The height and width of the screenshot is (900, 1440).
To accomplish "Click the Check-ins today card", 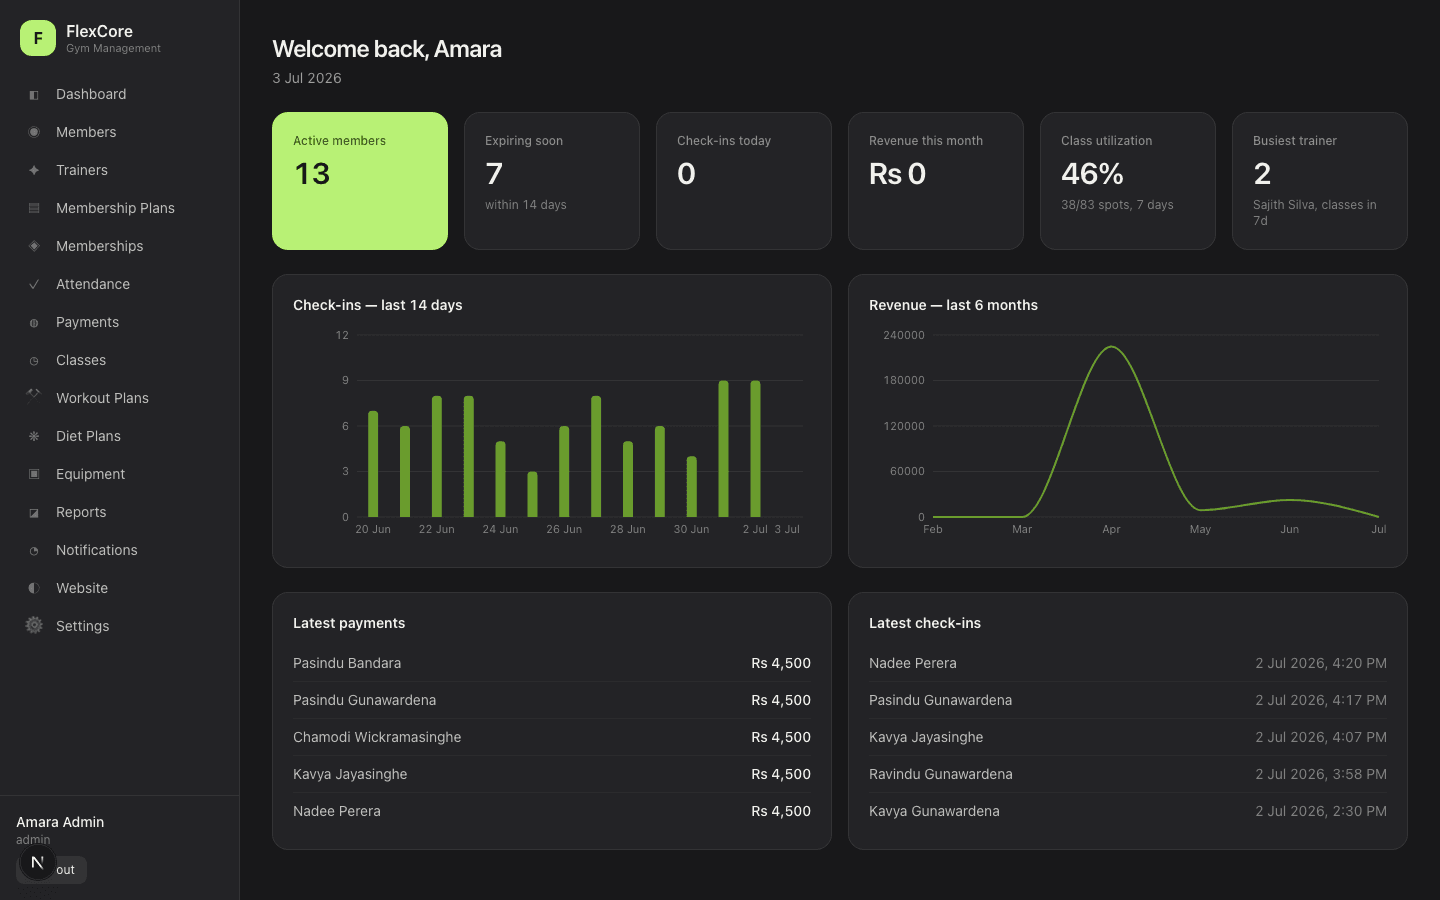I will click(x=744, y=181).
